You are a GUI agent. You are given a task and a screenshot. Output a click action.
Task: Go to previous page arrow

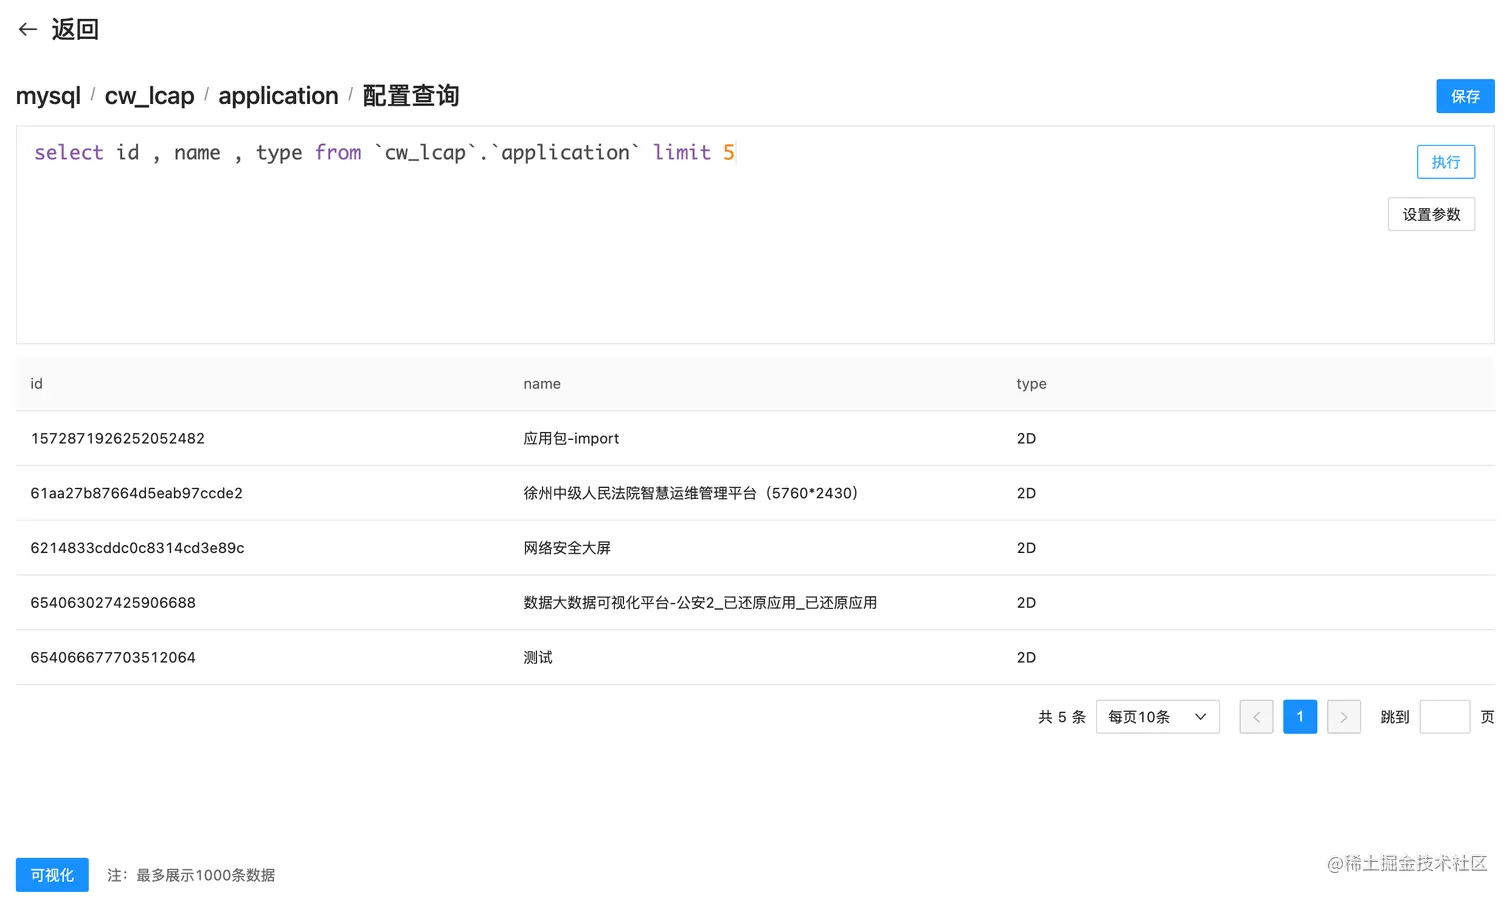[x=1256, y=717]
